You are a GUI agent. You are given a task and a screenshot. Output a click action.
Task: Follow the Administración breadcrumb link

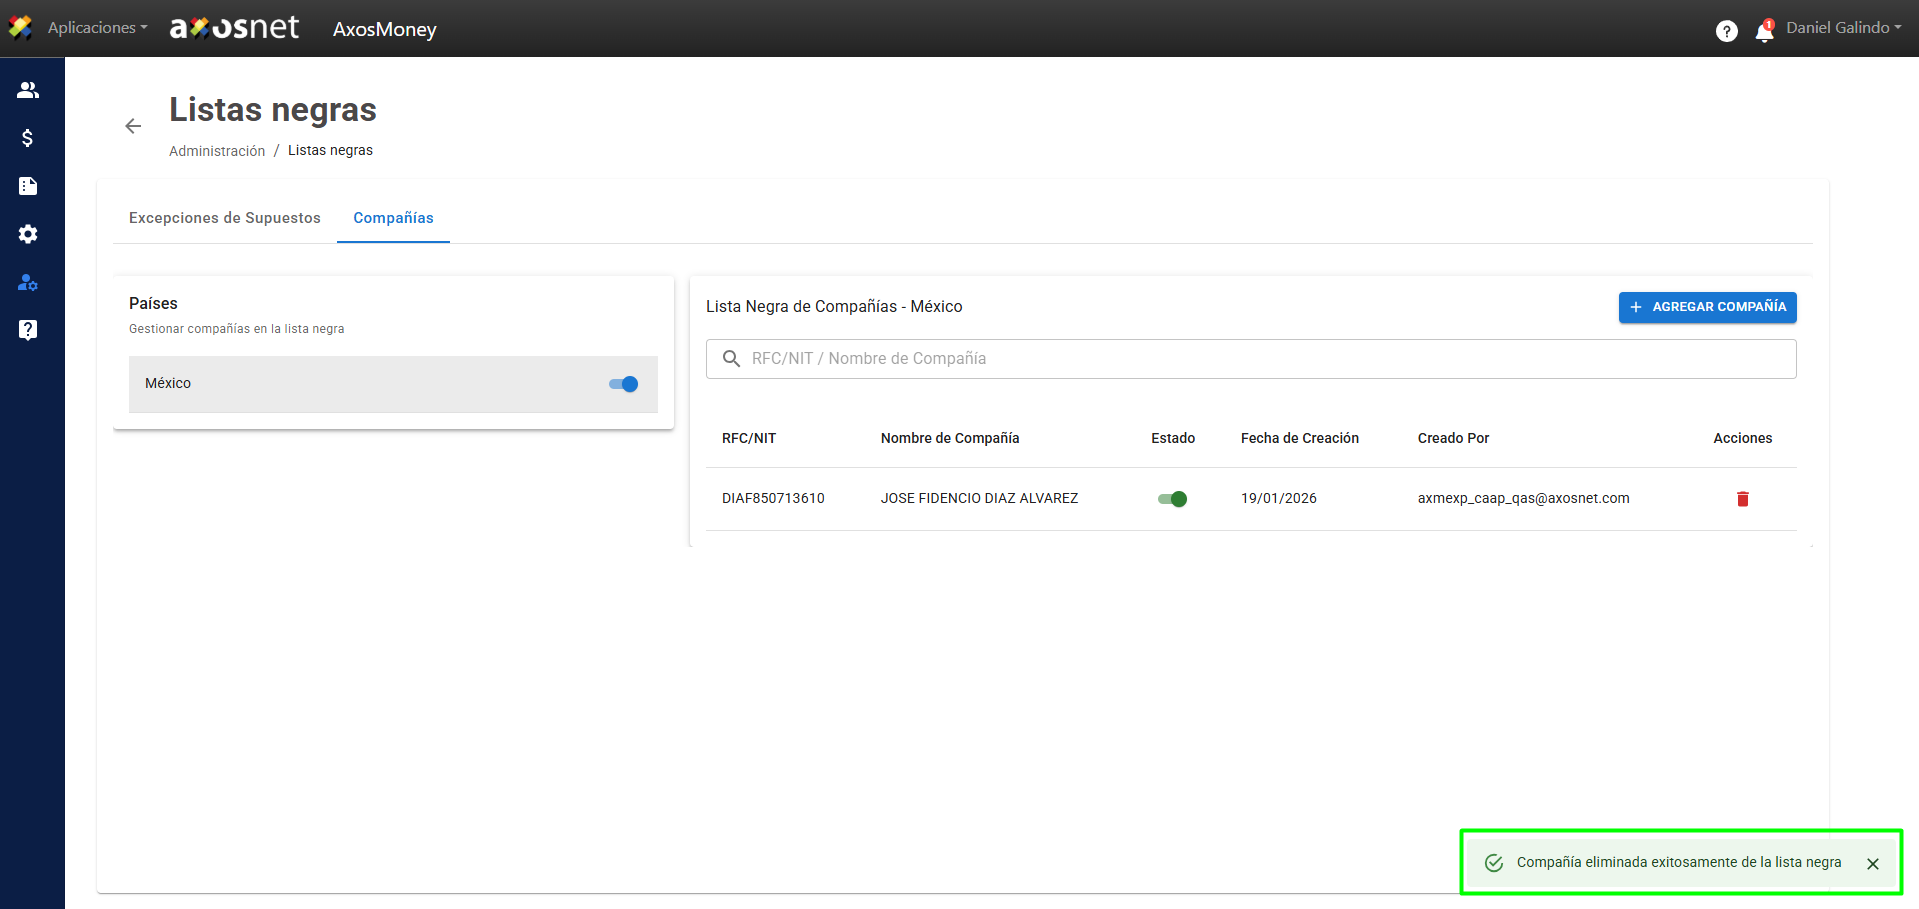coord(217,151)
